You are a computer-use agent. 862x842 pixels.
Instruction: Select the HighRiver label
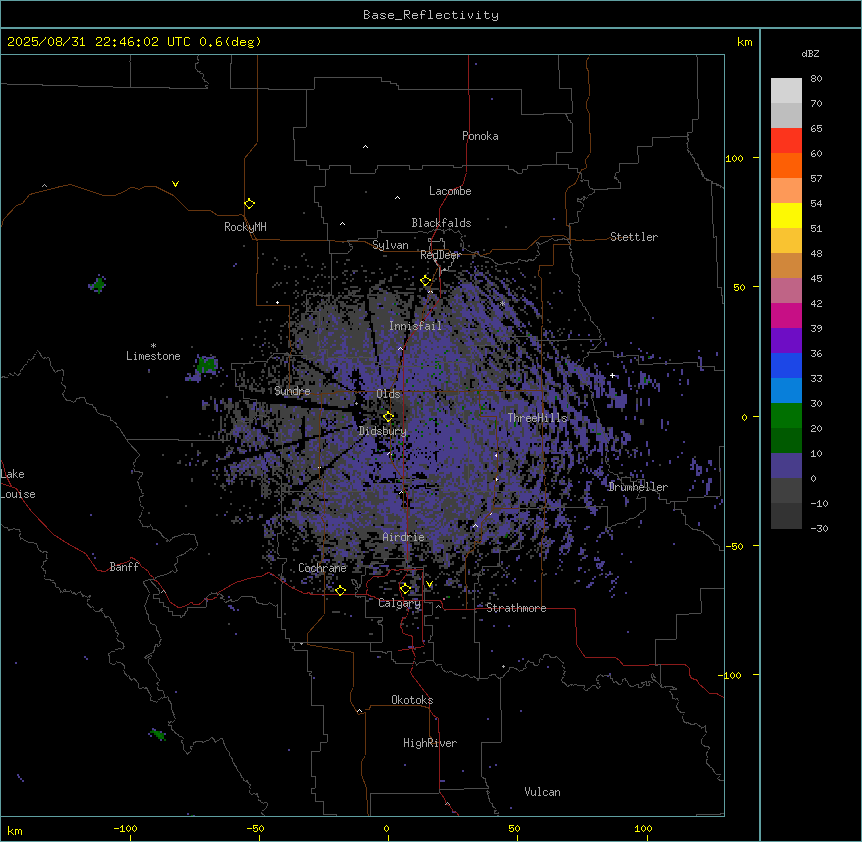click(430, 743)
